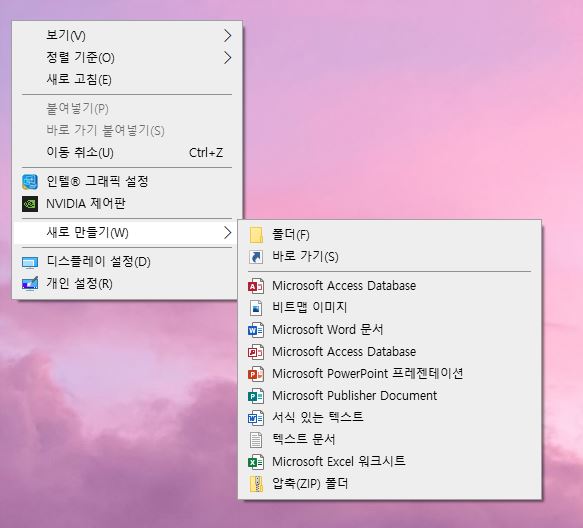Viewport: 583px width, 528px height.
Task: Create a Microsoft Publisher Document
Action: tap(390, 396)
